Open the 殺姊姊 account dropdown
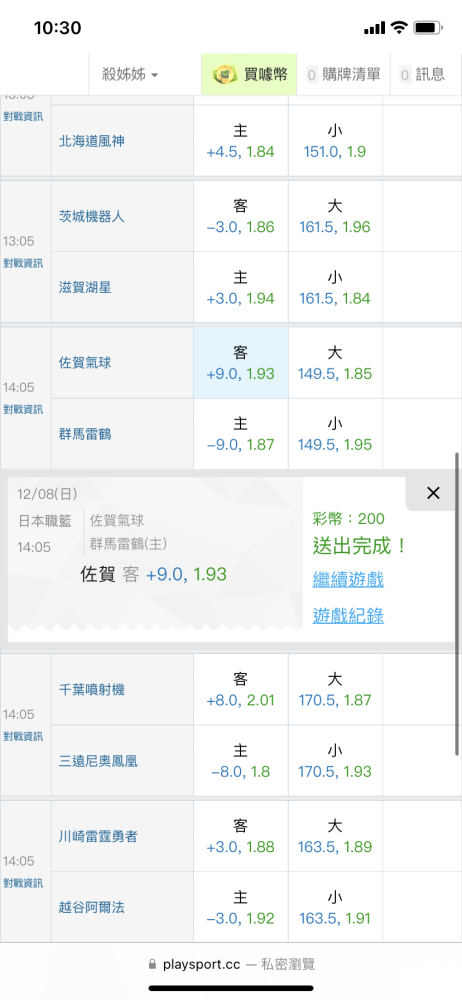The height and width of the screenshot is (1000, 462). pos(130,75)
